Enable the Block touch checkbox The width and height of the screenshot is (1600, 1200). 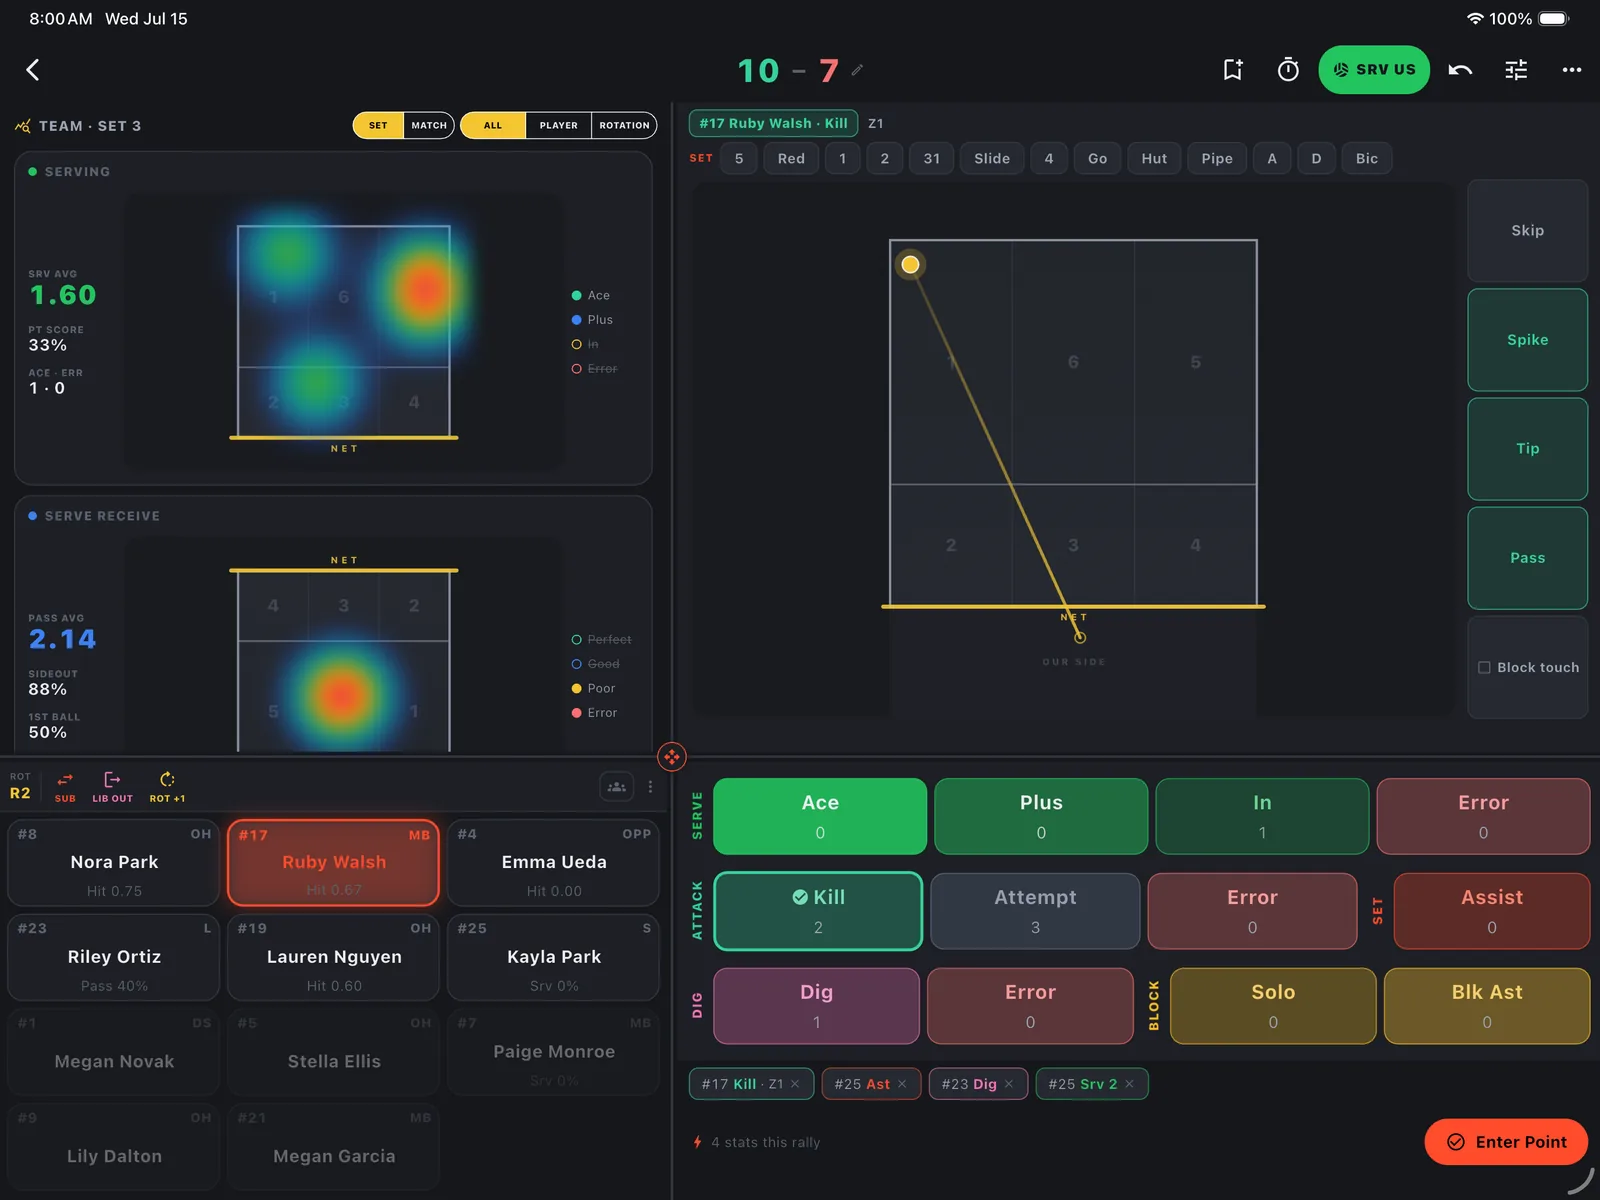[x=1484, y=667]
